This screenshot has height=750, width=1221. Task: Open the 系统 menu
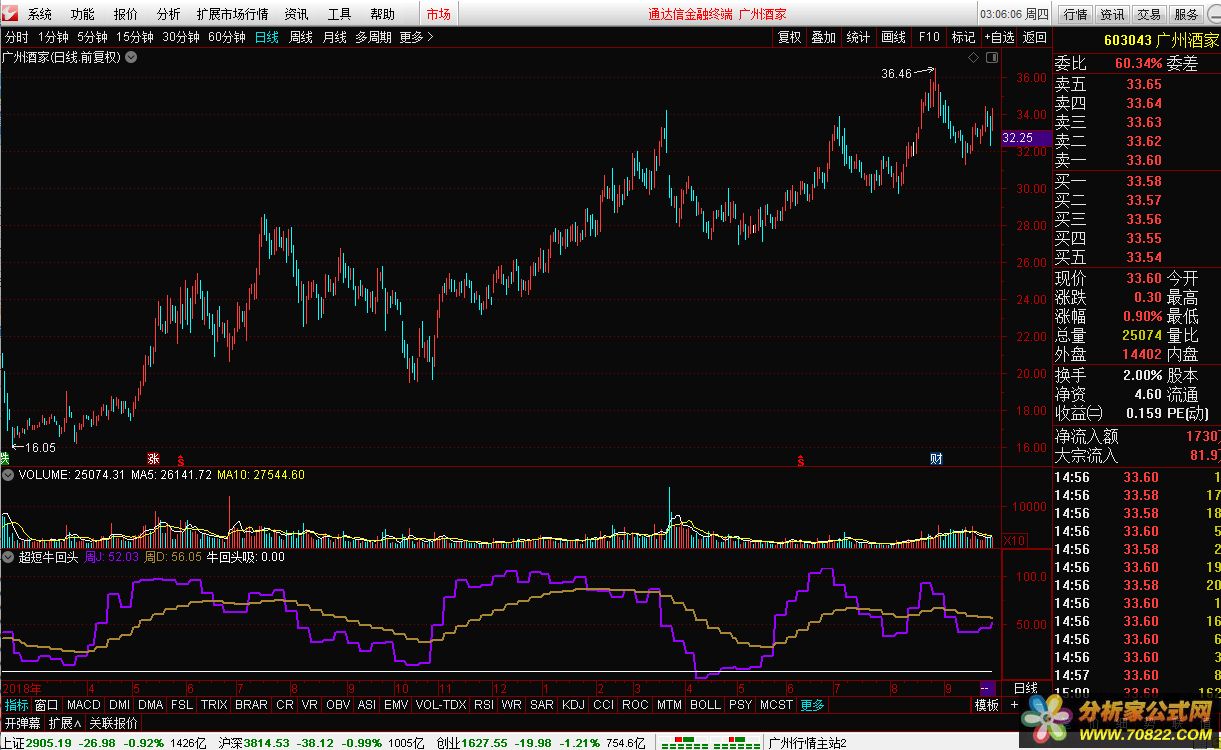[40, 14]
